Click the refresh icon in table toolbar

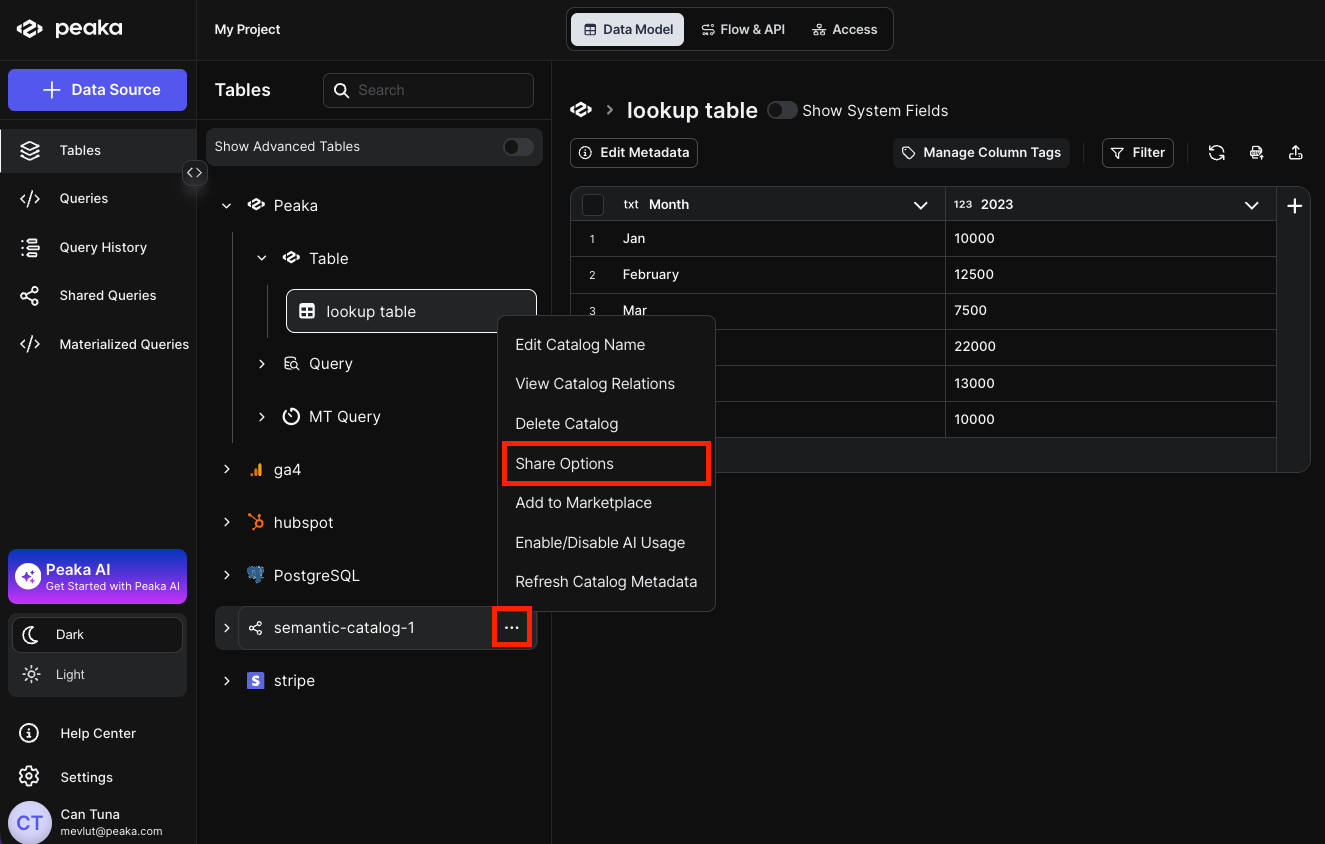click(1216, 153)
